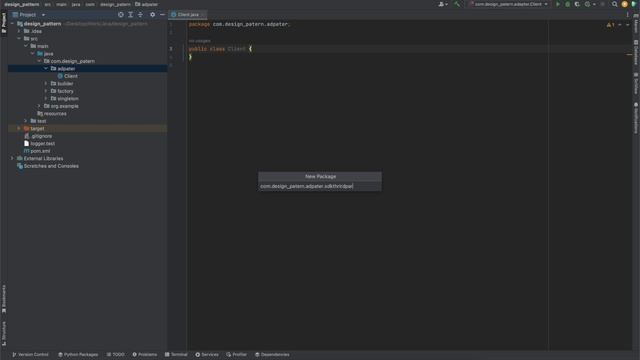
Task: Expand the target folder
Action: [x=19, y=128]
